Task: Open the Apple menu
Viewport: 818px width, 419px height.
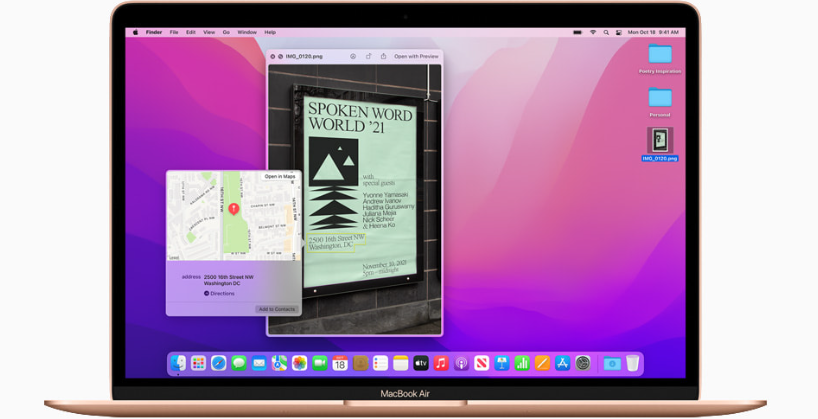Action: (136, 32)
